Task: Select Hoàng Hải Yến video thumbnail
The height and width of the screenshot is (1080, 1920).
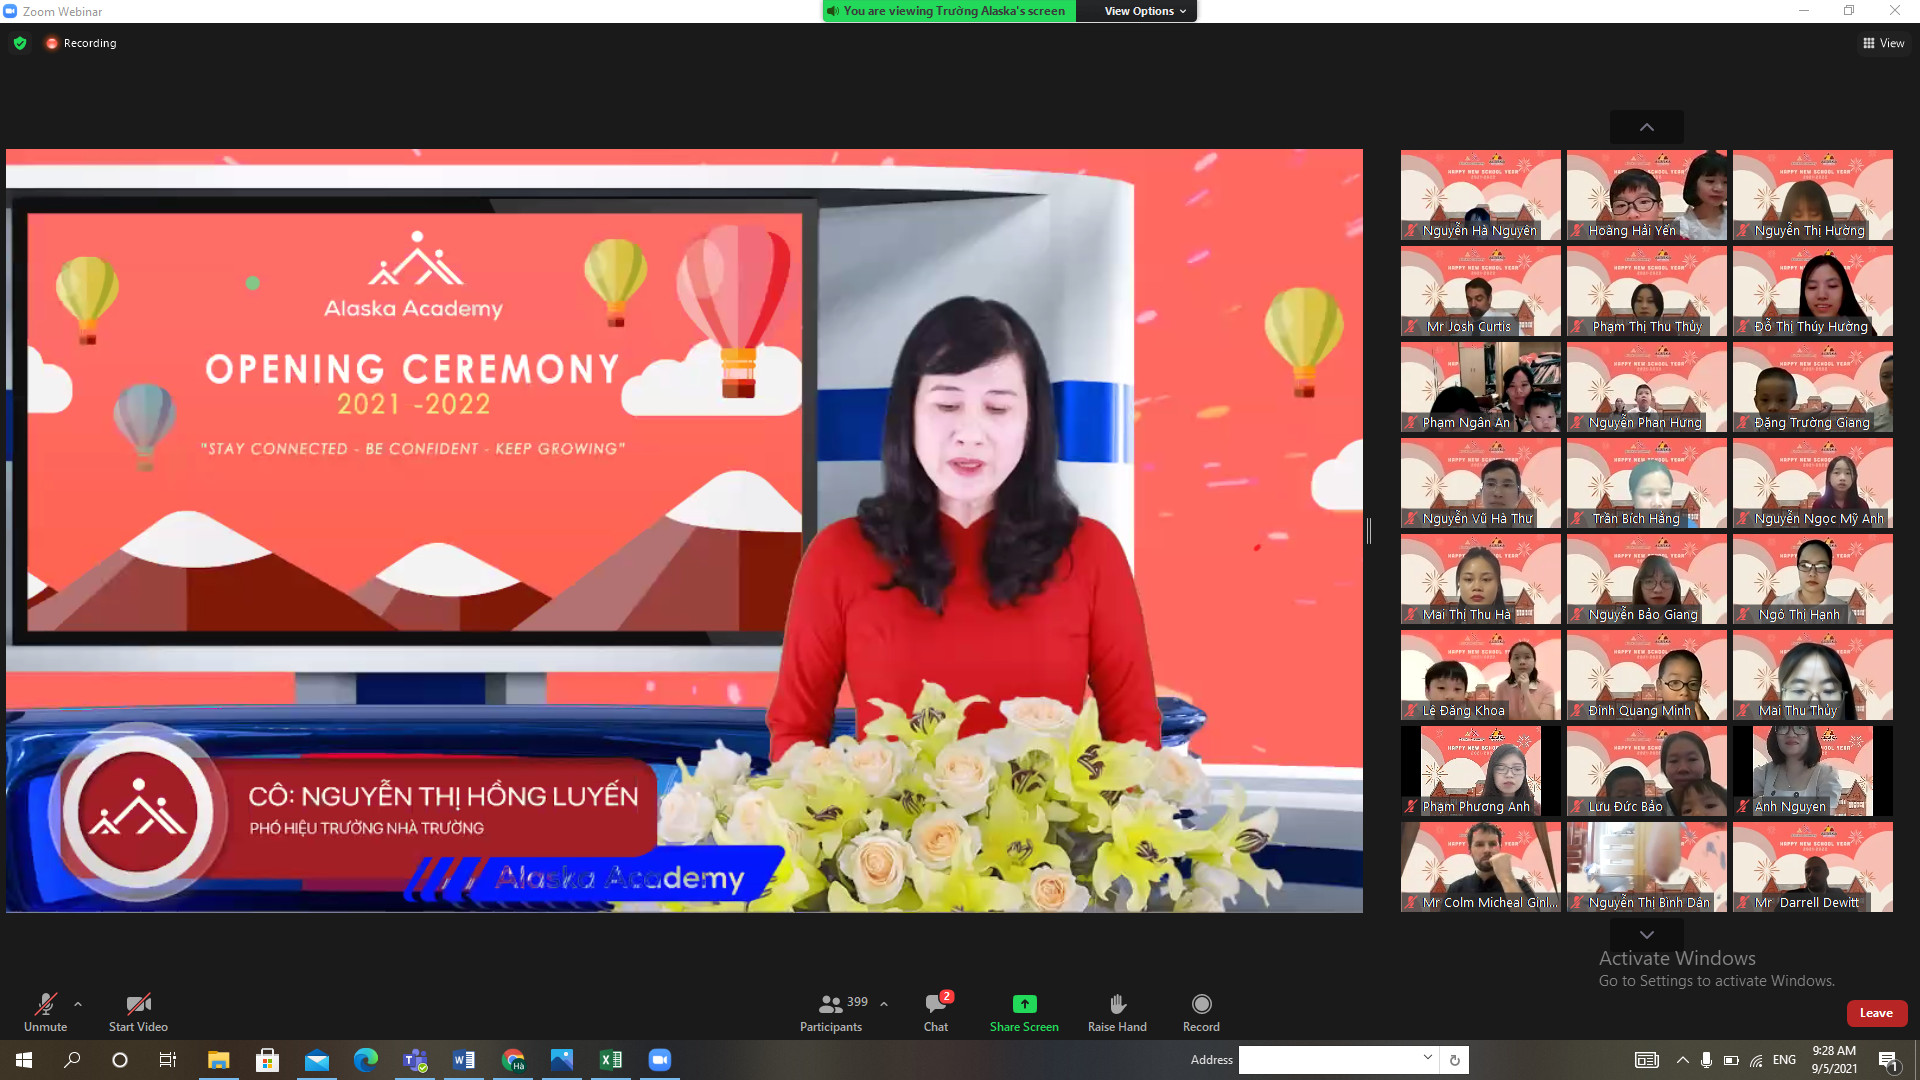Action: tap(1647, 195)
